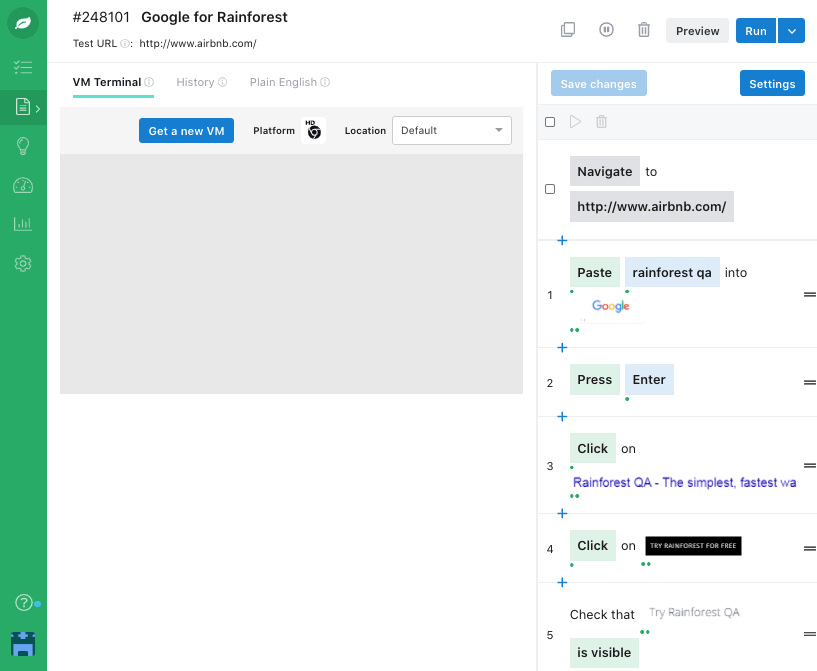
Task: Click the Rainforest QA link screenshot
Action: pos(684,482)
